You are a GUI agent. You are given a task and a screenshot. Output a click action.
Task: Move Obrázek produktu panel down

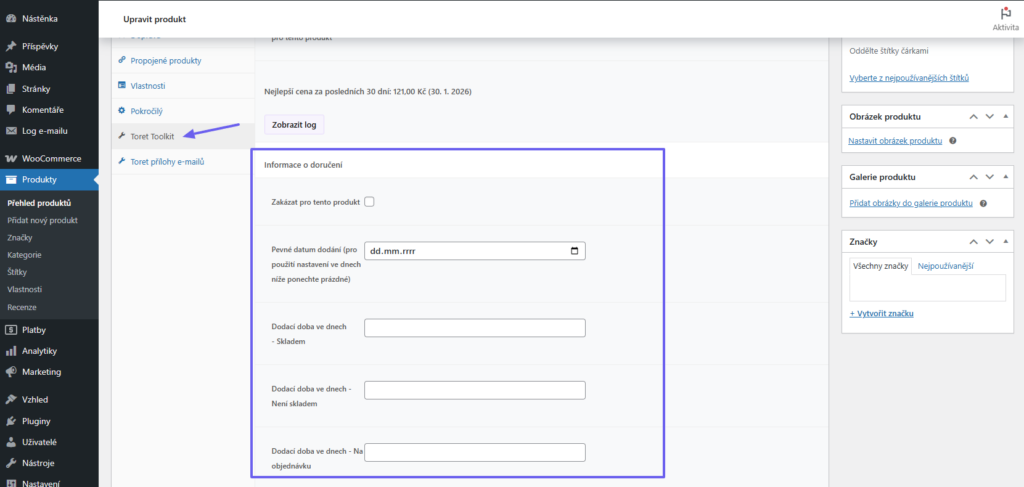click(x=989, y=117)
